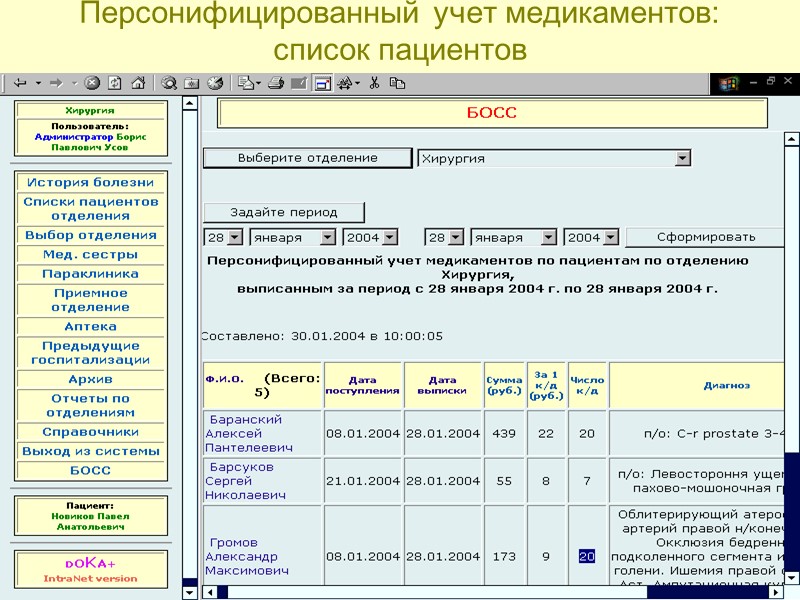Open the Хирургия department dropdown
This screenshot has width=800, height=600.
click(555, 158)
